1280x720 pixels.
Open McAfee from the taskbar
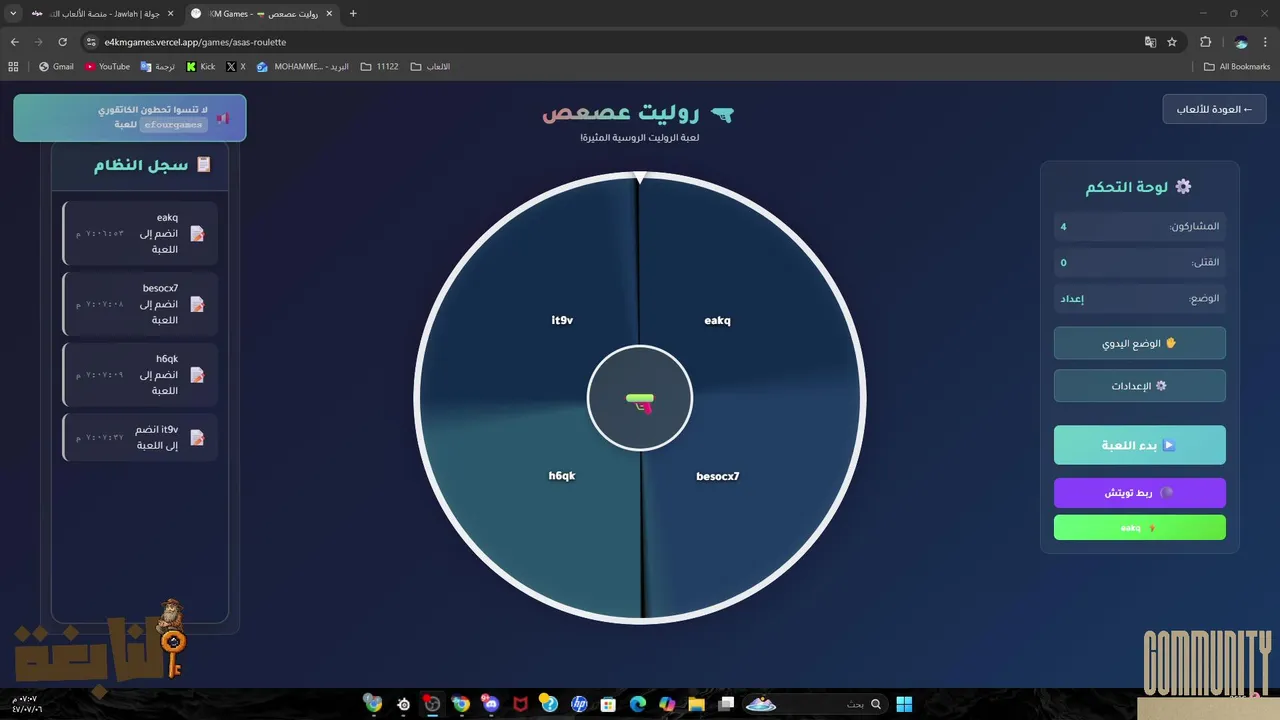click(520, 704)
